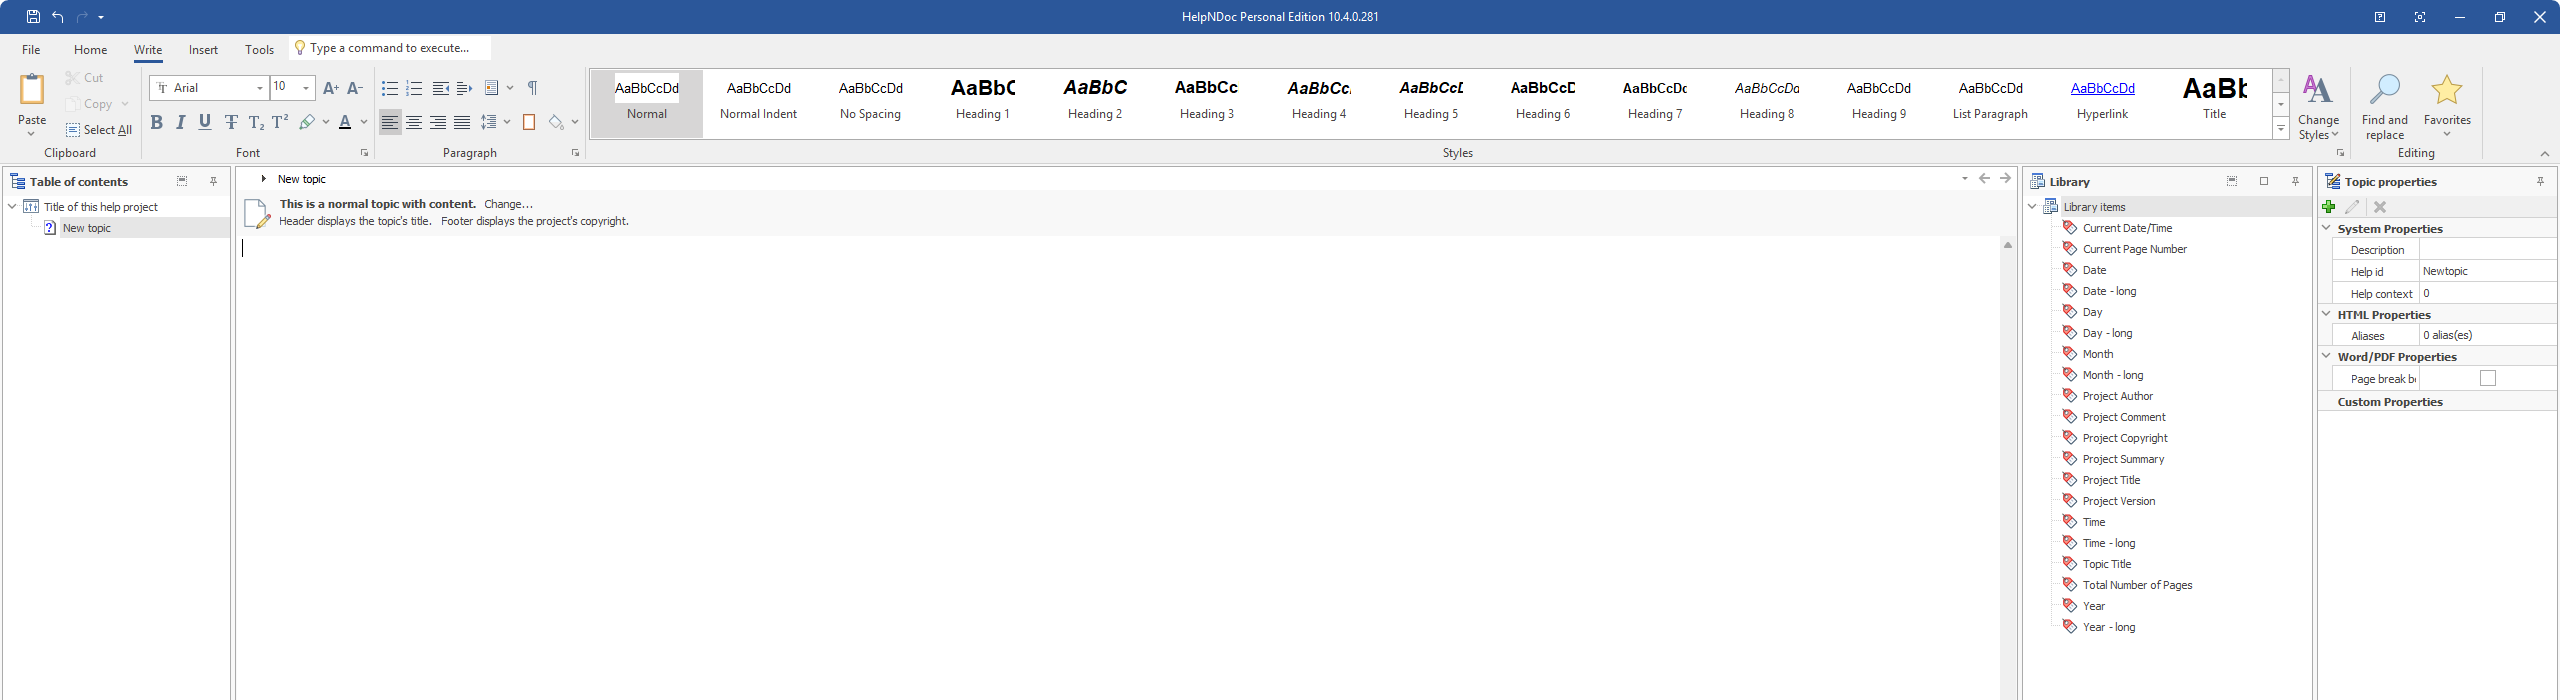The height and width of the screenshot is (700, 2560).
Task: Open Find and replace
Action: tap(2384, 106)
